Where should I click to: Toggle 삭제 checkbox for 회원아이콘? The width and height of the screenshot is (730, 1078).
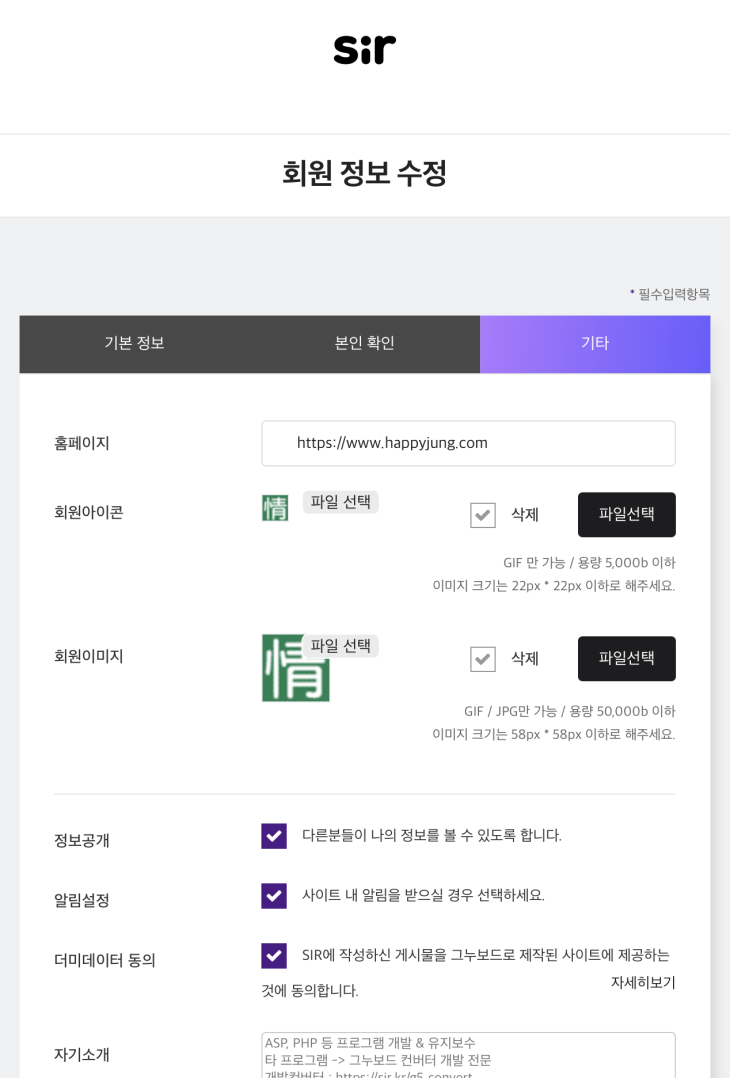[x=483, y=515]
